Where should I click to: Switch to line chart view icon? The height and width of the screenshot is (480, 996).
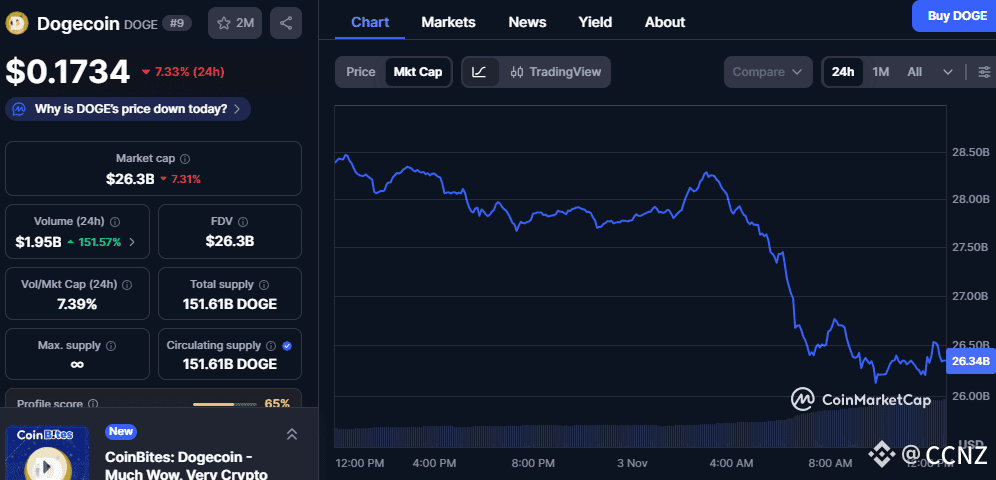(x=480, y=72)
